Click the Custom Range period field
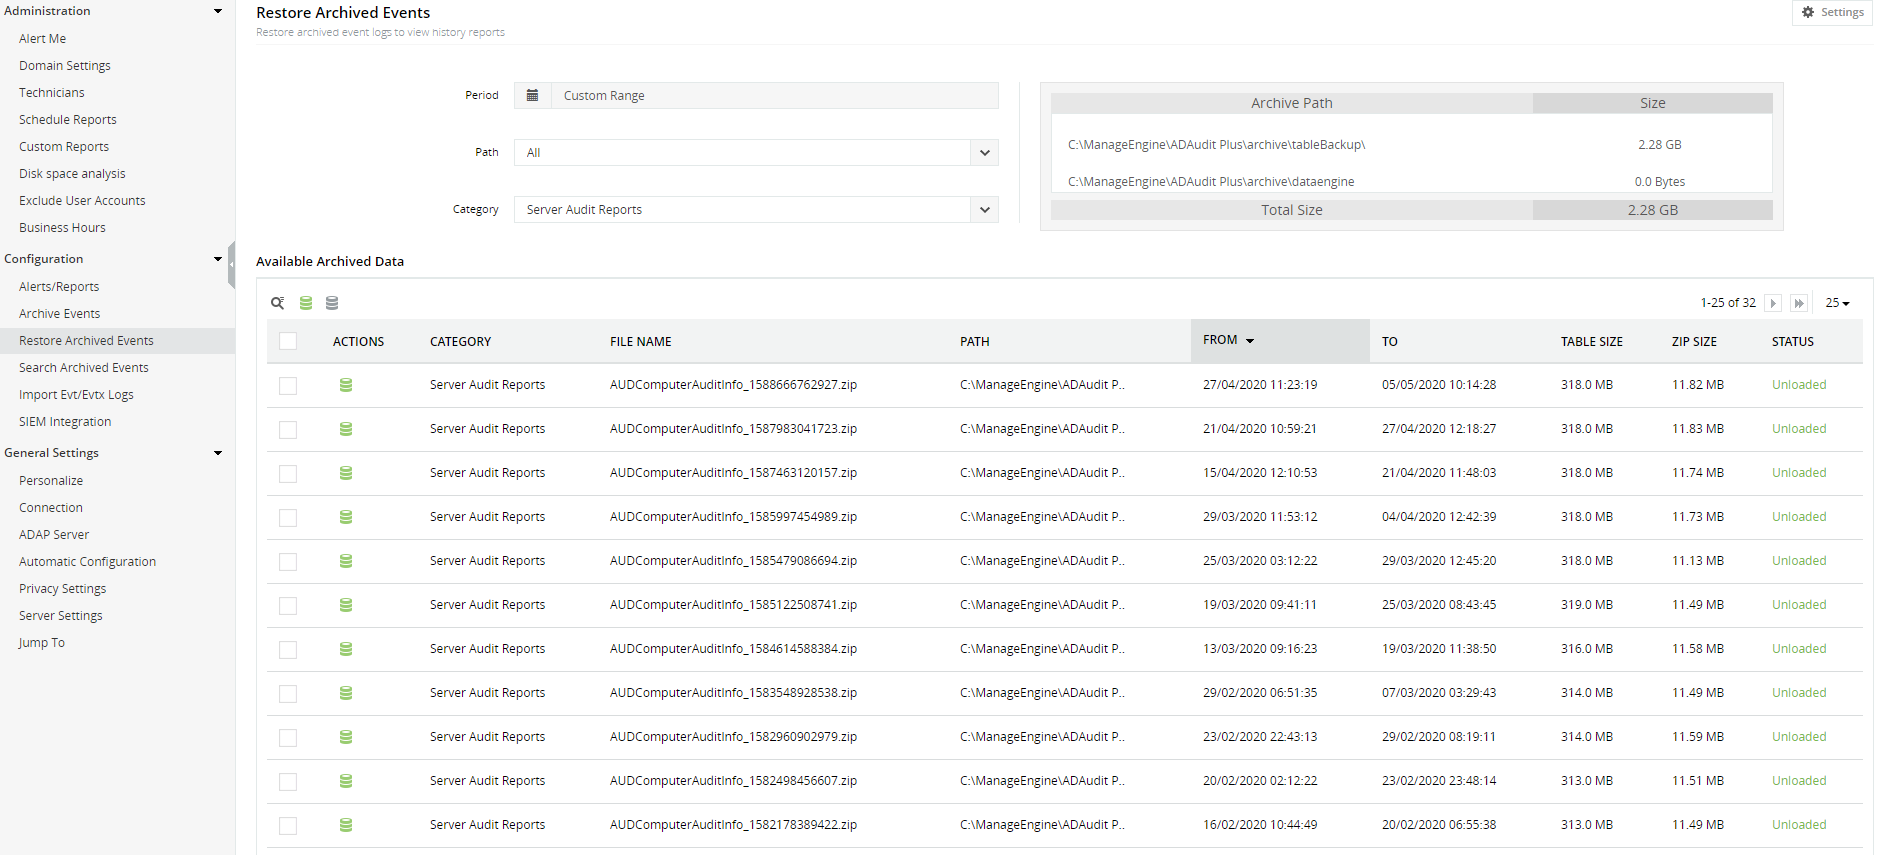Viewport: 1881px width, 855px height. click(774, 96)
